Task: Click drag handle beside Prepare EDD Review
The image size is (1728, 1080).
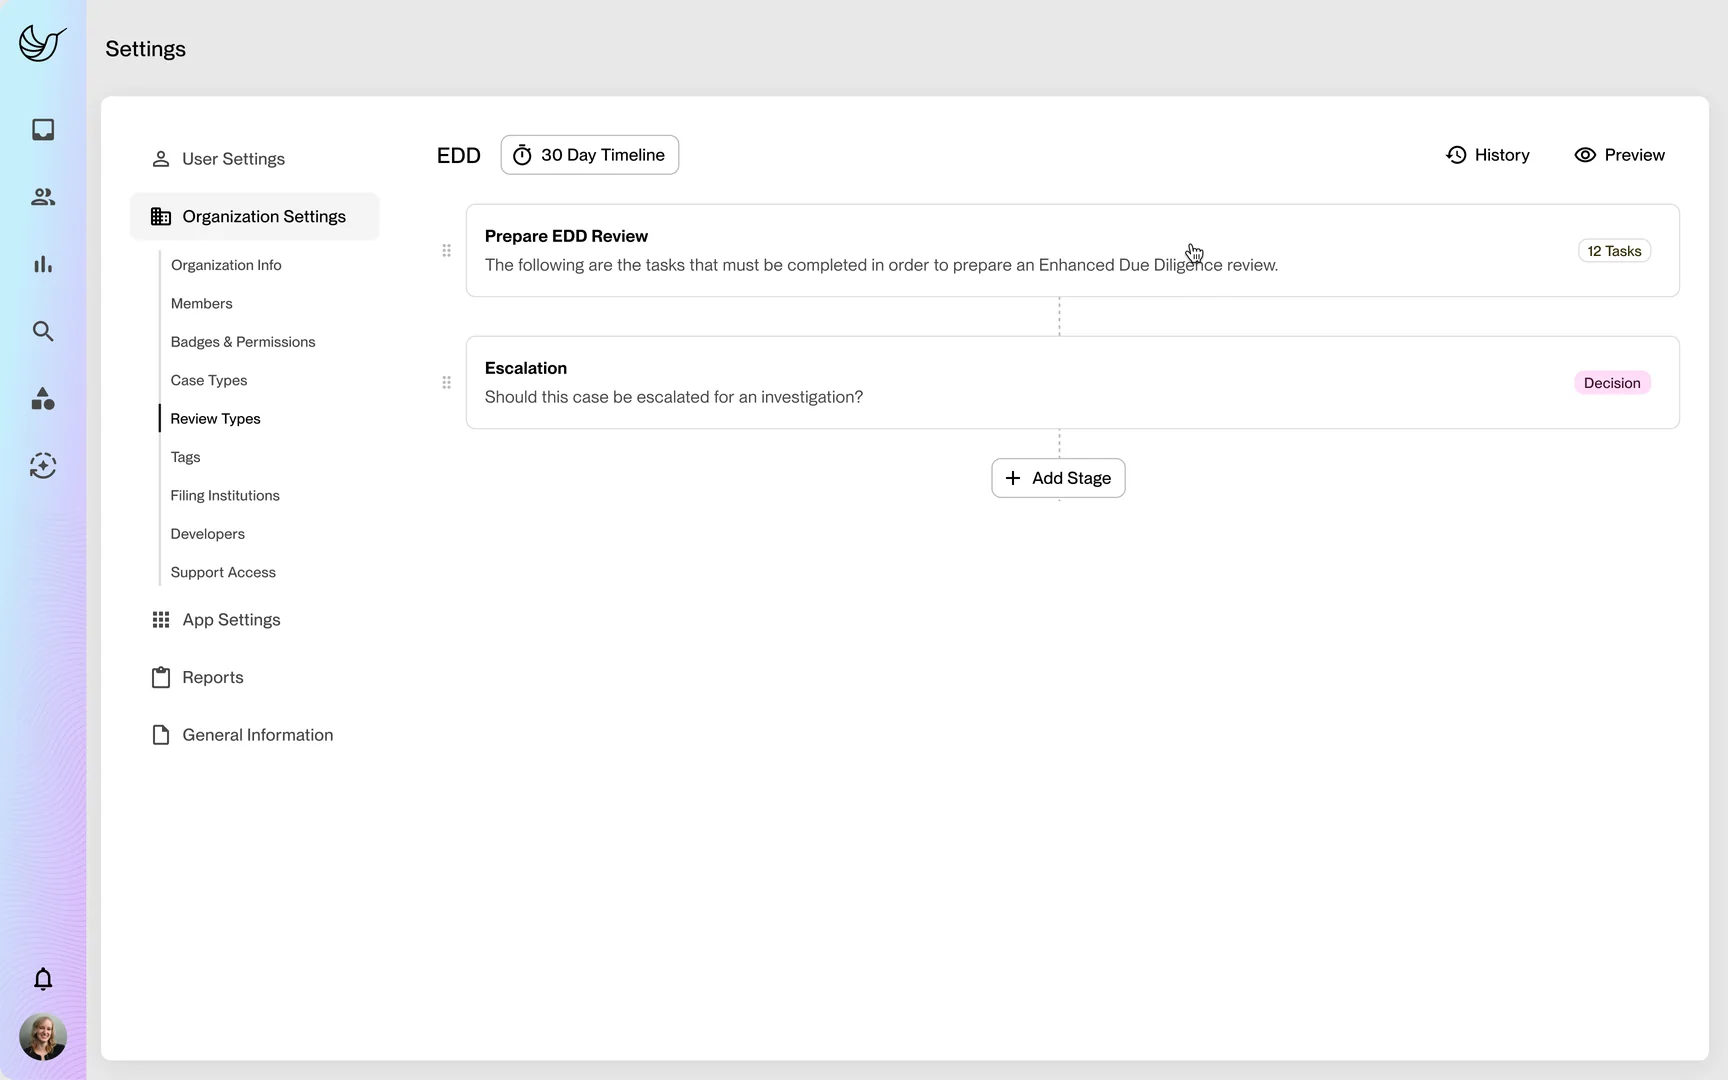Action: pyautogui.click(x=447, y=251)
